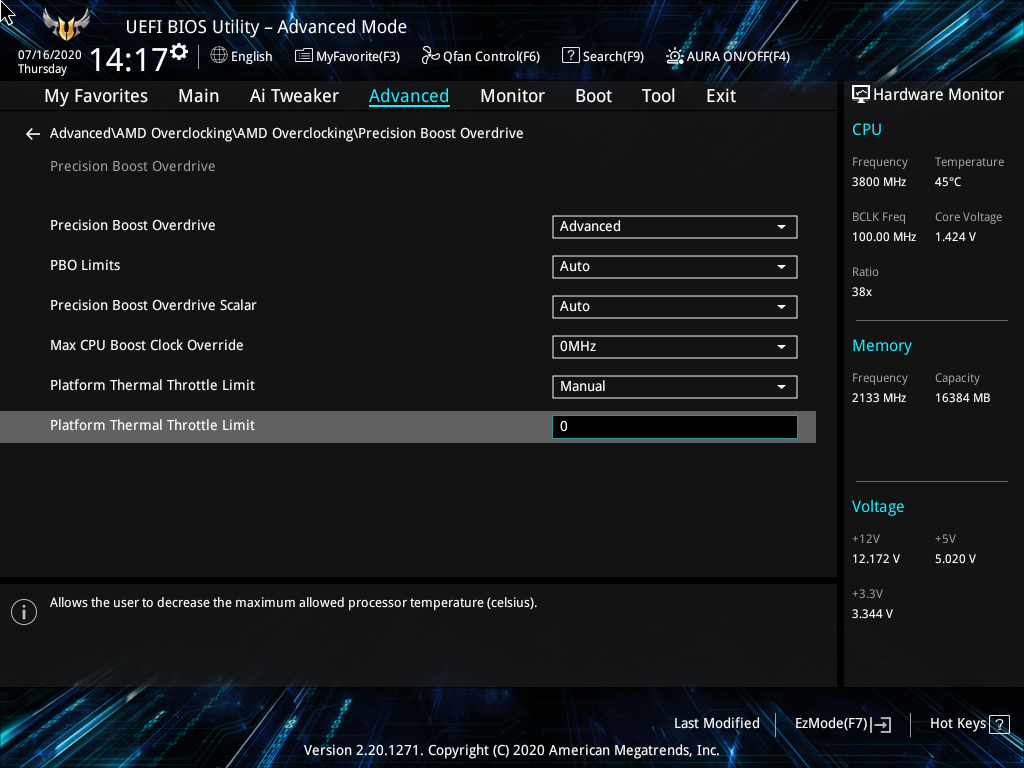Go to the Monitor tab

point(512,96)
